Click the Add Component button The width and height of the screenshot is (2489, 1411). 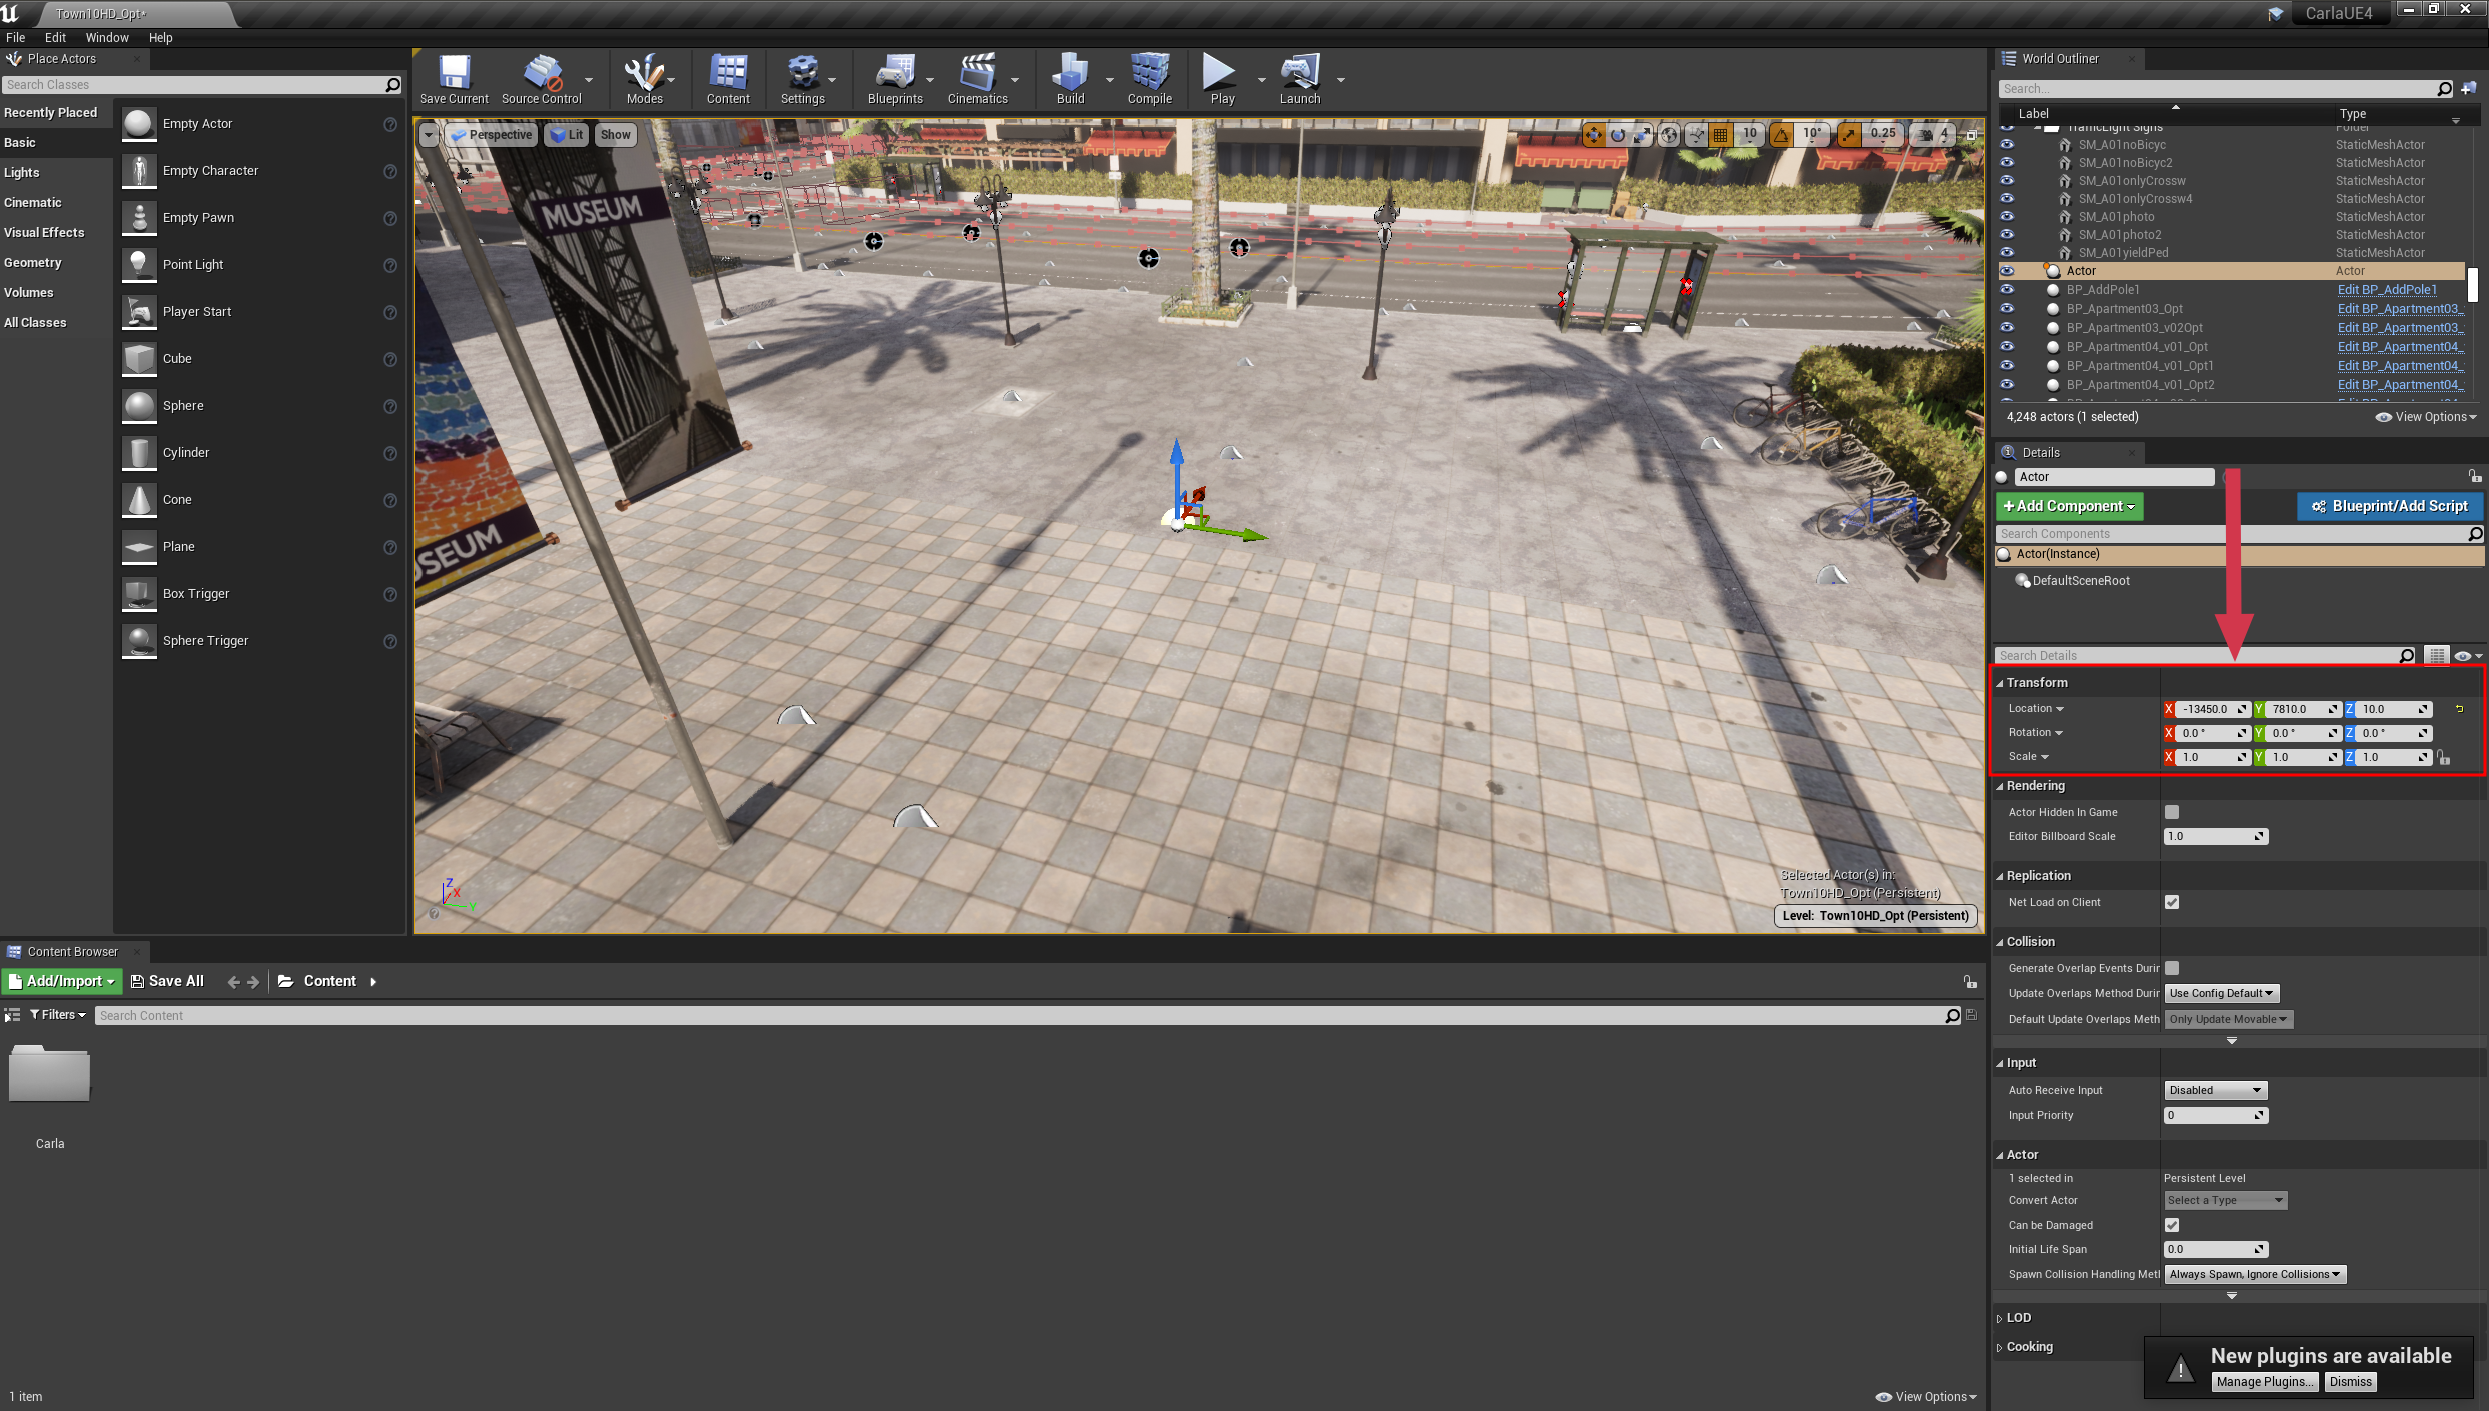coord(2069,506)
